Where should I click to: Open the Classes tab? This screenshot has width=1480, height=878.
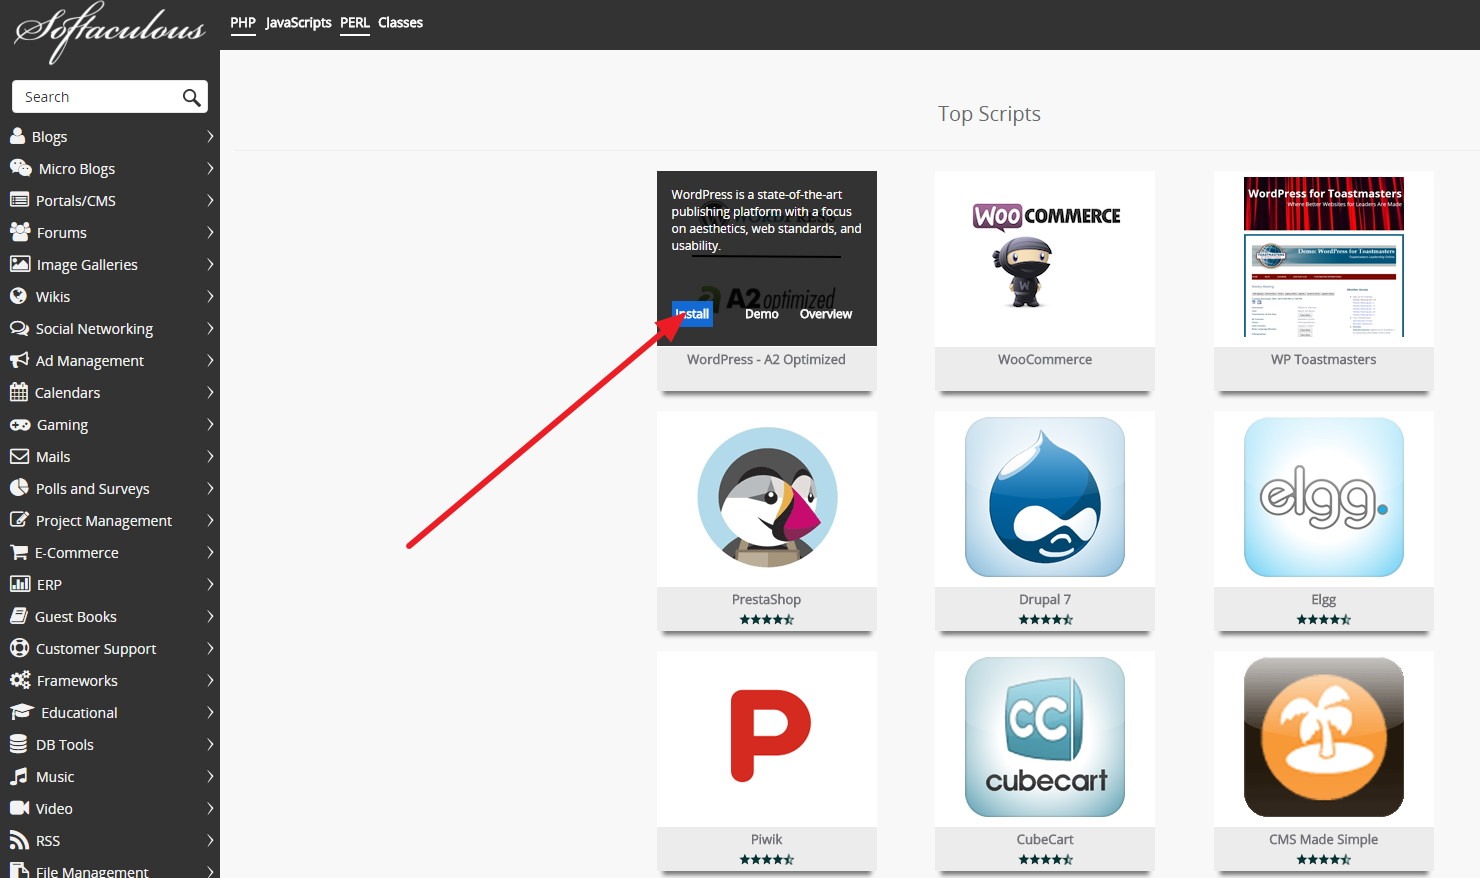pos(400,23)
